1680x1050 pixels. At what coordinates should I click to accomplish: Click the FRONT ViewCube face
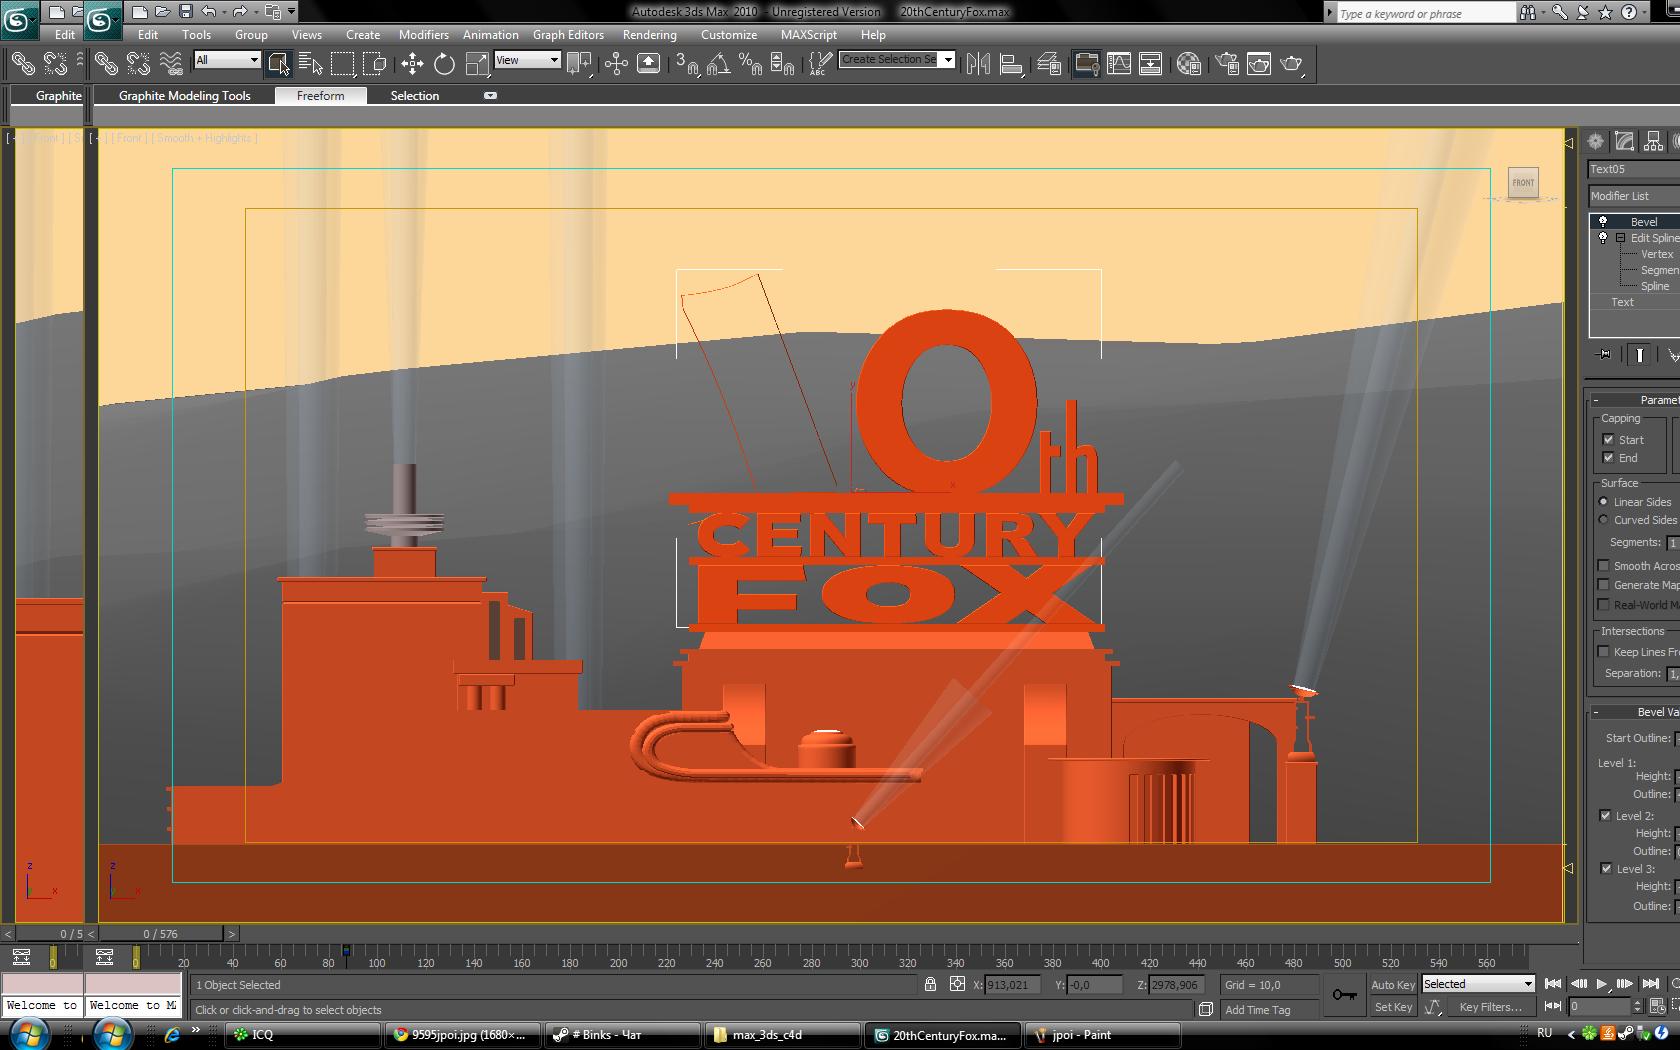tap(1523, 182)
